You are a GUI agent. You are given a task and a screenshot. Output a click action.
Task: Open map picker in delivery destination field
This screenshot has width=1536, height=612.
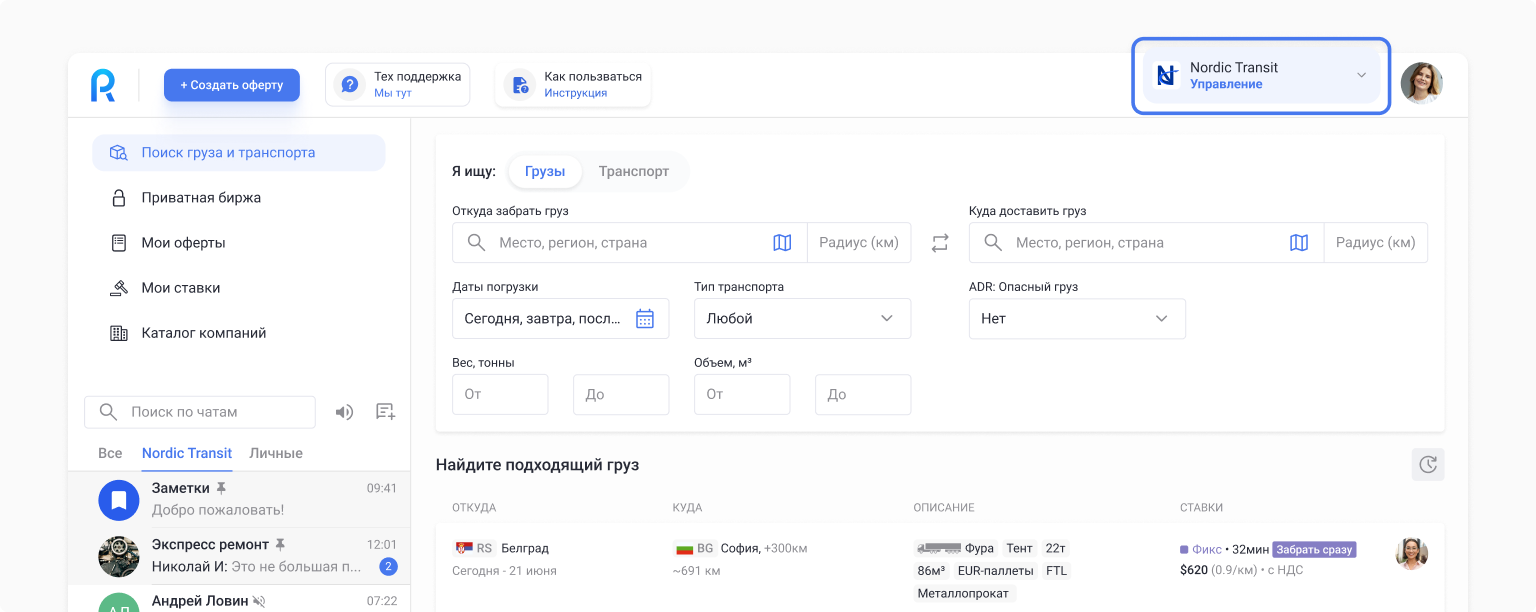coord(1298,243)
